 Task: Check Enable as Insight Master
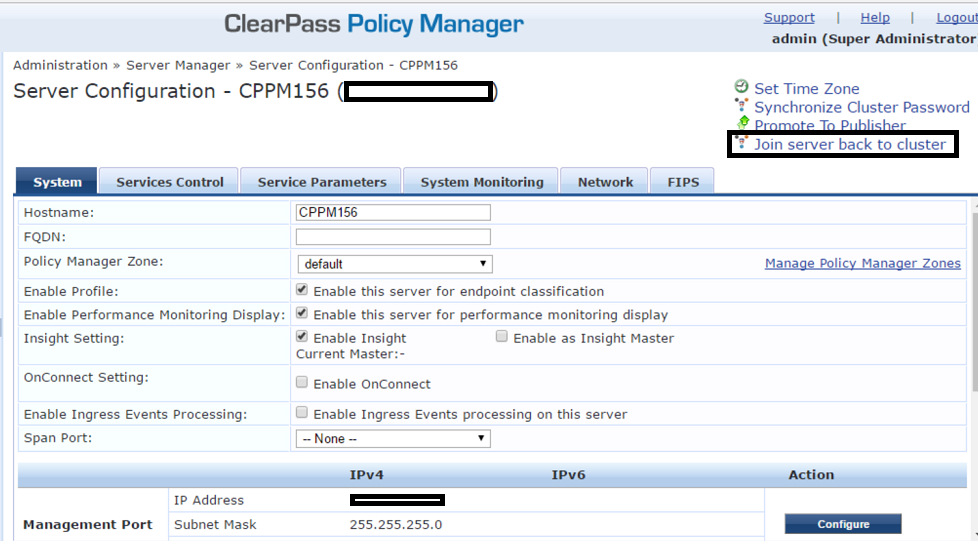[501, 336]
